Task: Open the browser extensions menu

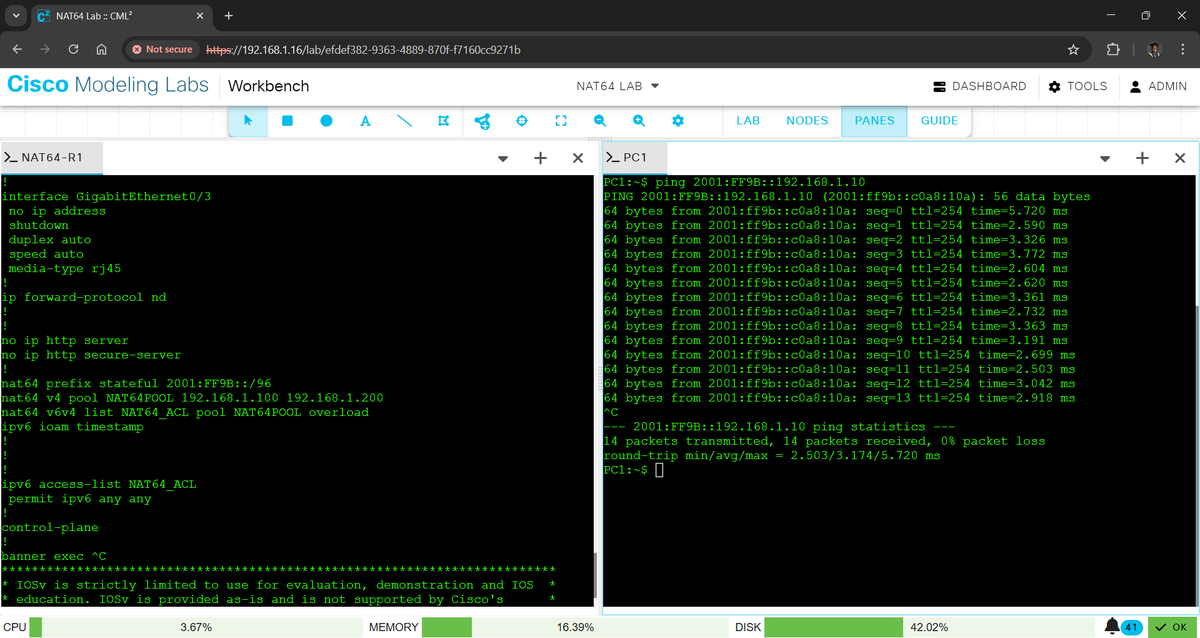Action: 1113,49
